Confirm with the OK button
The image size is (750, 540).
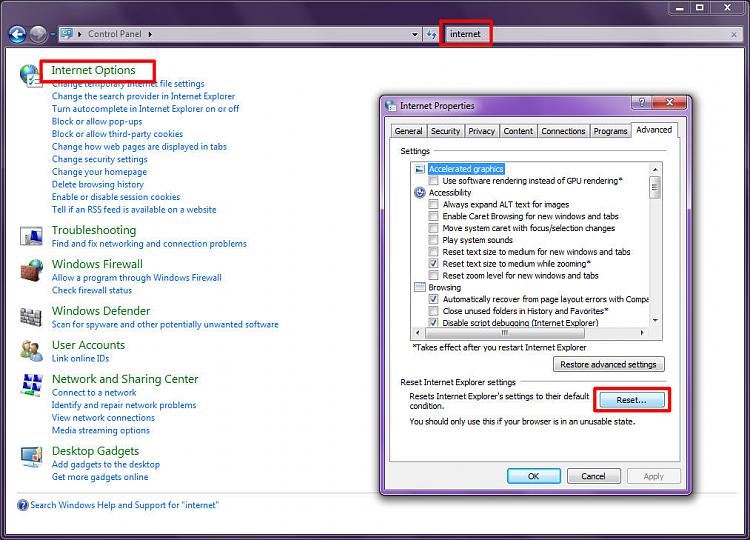pos(533,476)
